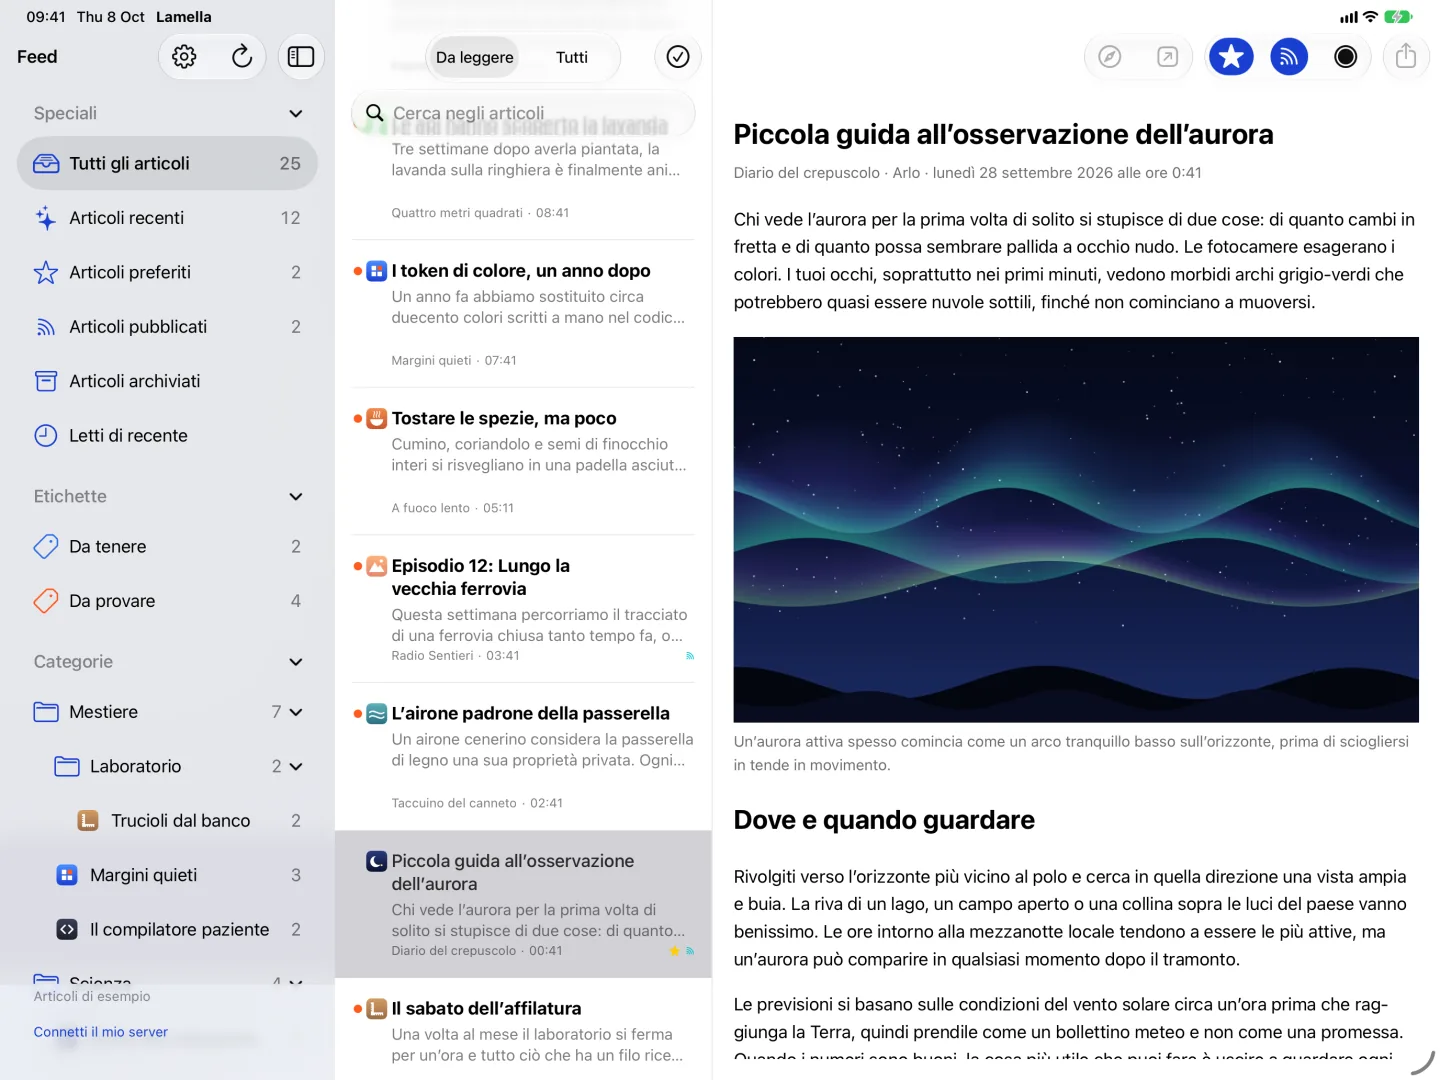Screen dimensions: 1440x1080
Task: Open 'Letti di recente' clock item
Action: pos(167,435)
